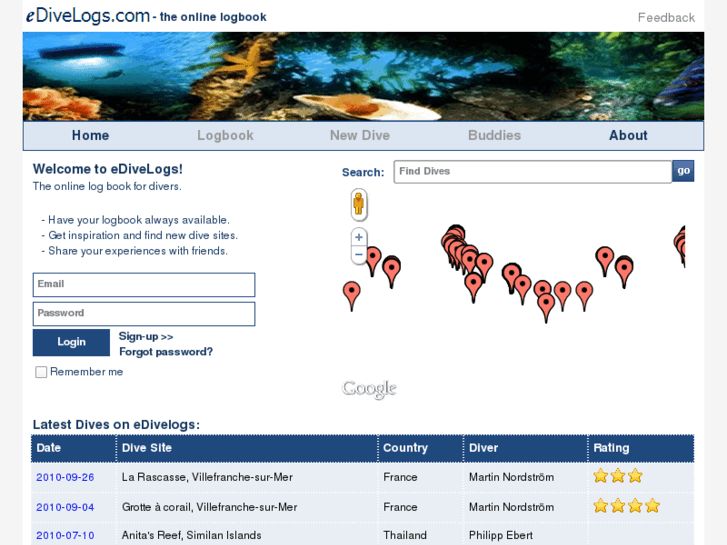
Task: Click the Country column header
Action: pos(421,448)
